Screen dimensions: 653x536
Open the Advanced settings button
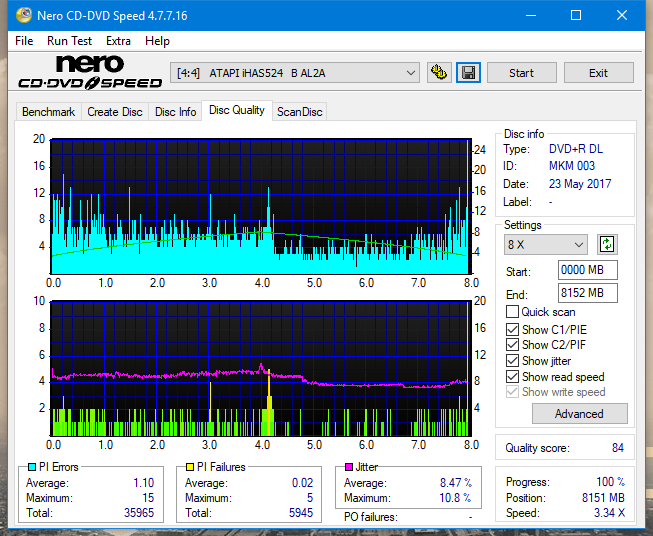tap(579, 414)
